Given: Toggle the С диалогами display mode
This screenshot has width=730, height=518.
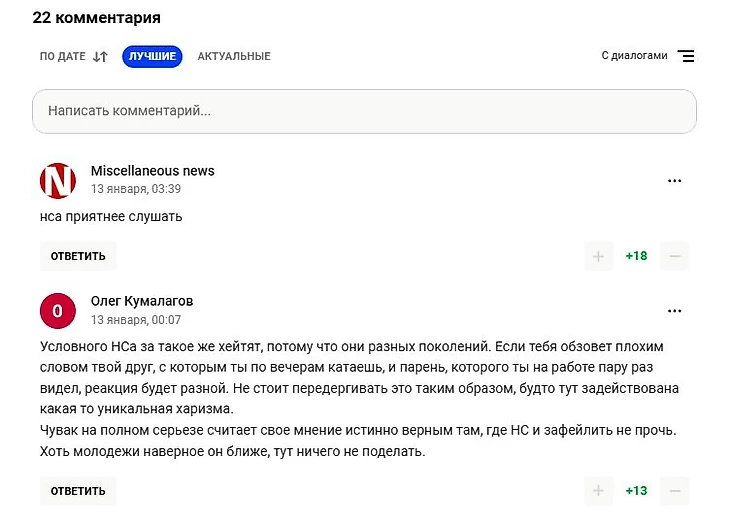Looking at the screenshot, I should pos(634,55).
